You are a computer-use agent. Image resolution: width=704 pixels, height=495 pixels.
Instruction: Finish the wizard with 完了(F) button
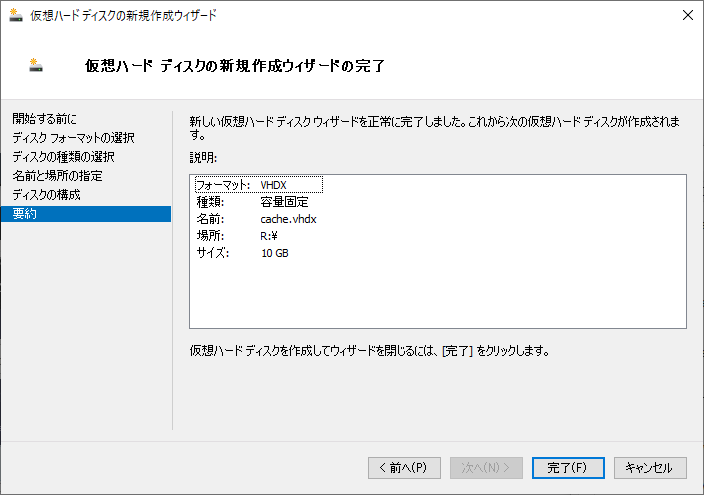coord(568,468)
